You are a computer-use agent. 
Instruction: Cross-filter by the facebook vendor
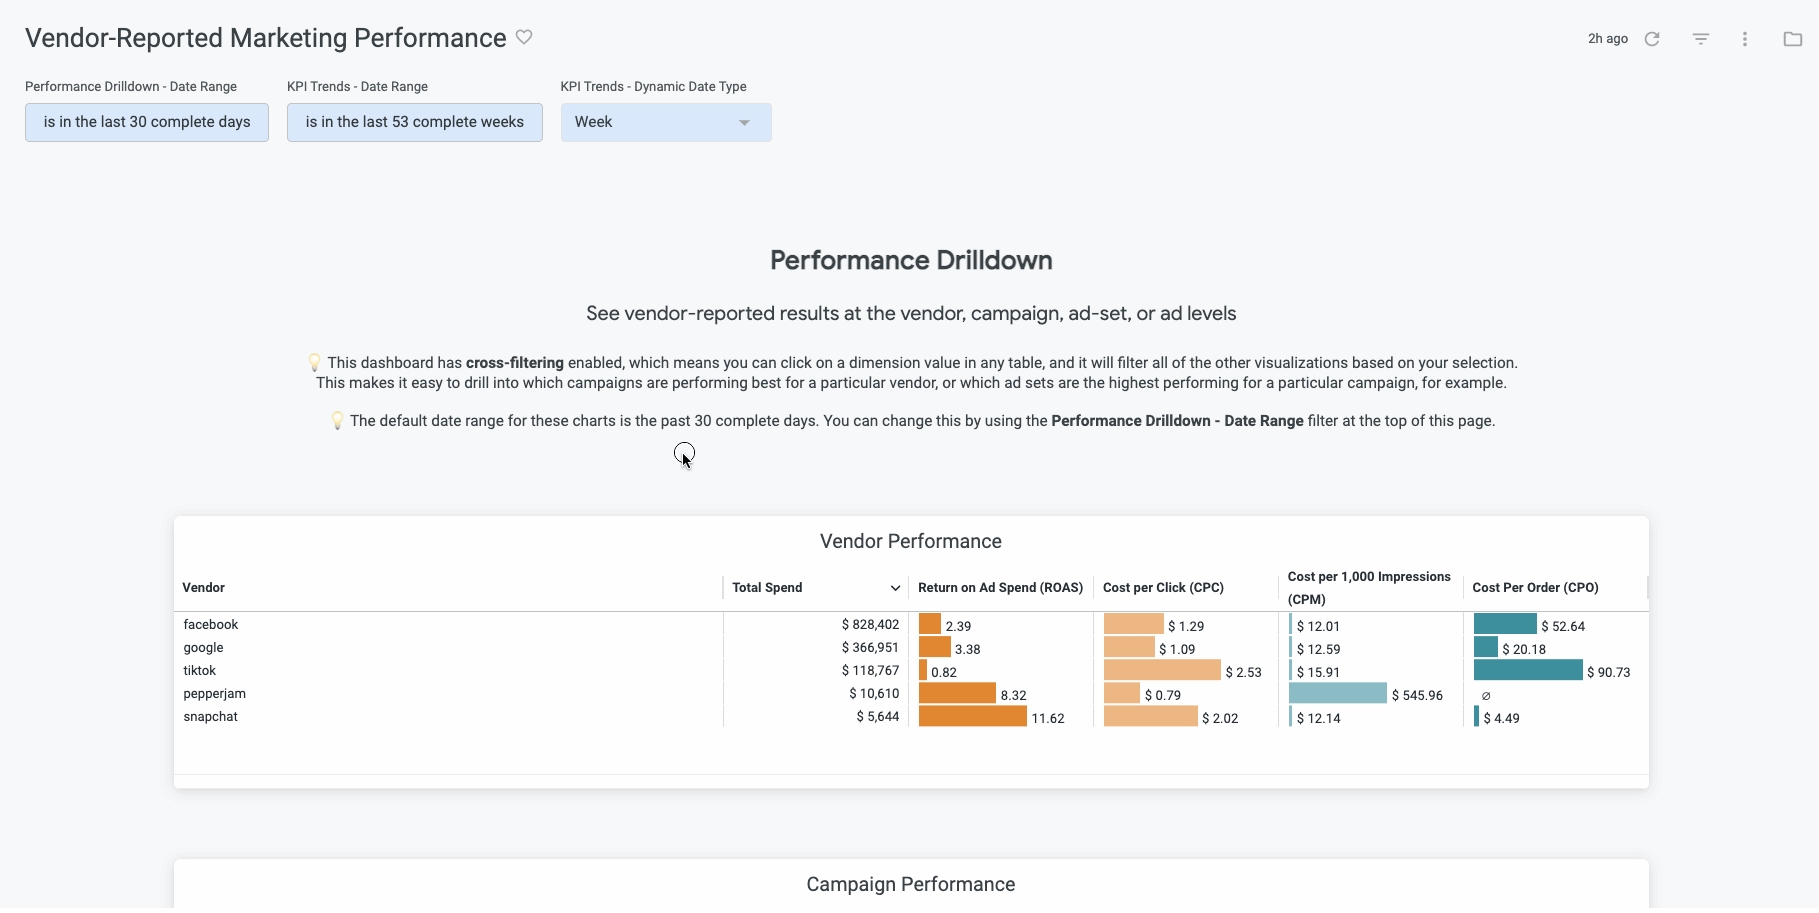(211, 625)
